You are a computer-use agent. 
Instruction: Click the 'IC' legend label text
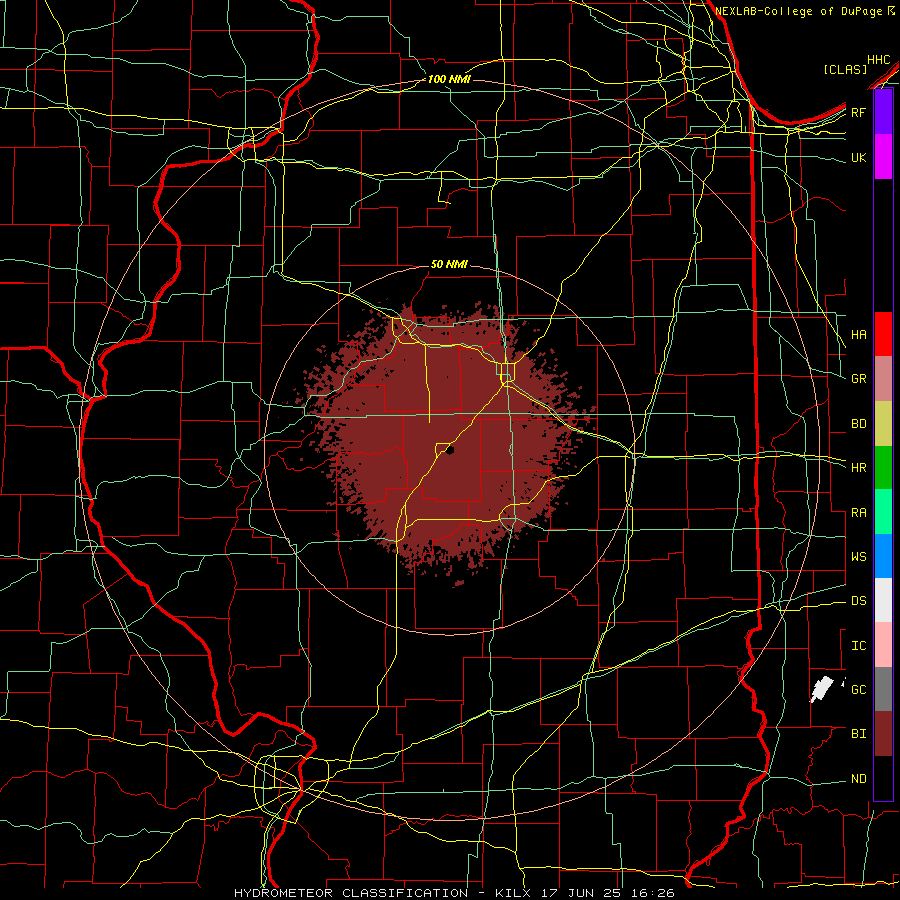(859, 645)
